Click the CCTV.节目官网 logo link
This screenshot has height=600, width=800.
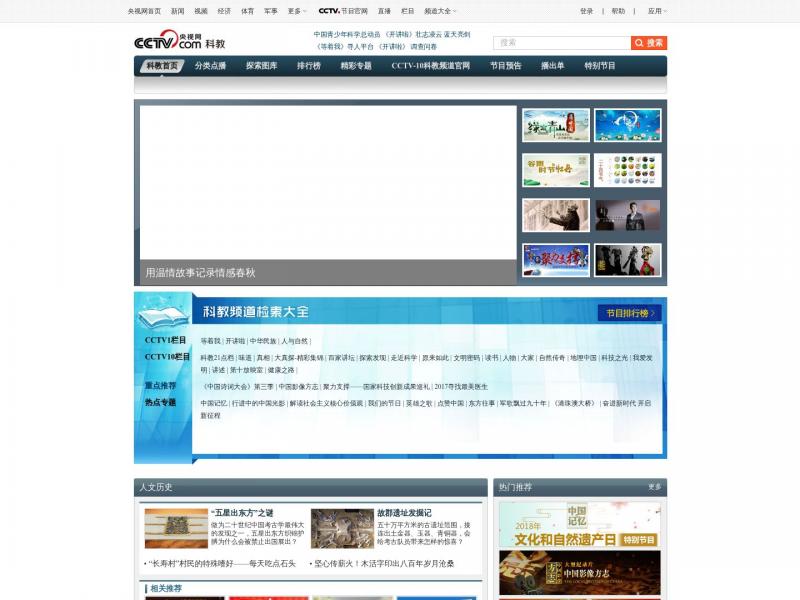click(x=343, y=11)
